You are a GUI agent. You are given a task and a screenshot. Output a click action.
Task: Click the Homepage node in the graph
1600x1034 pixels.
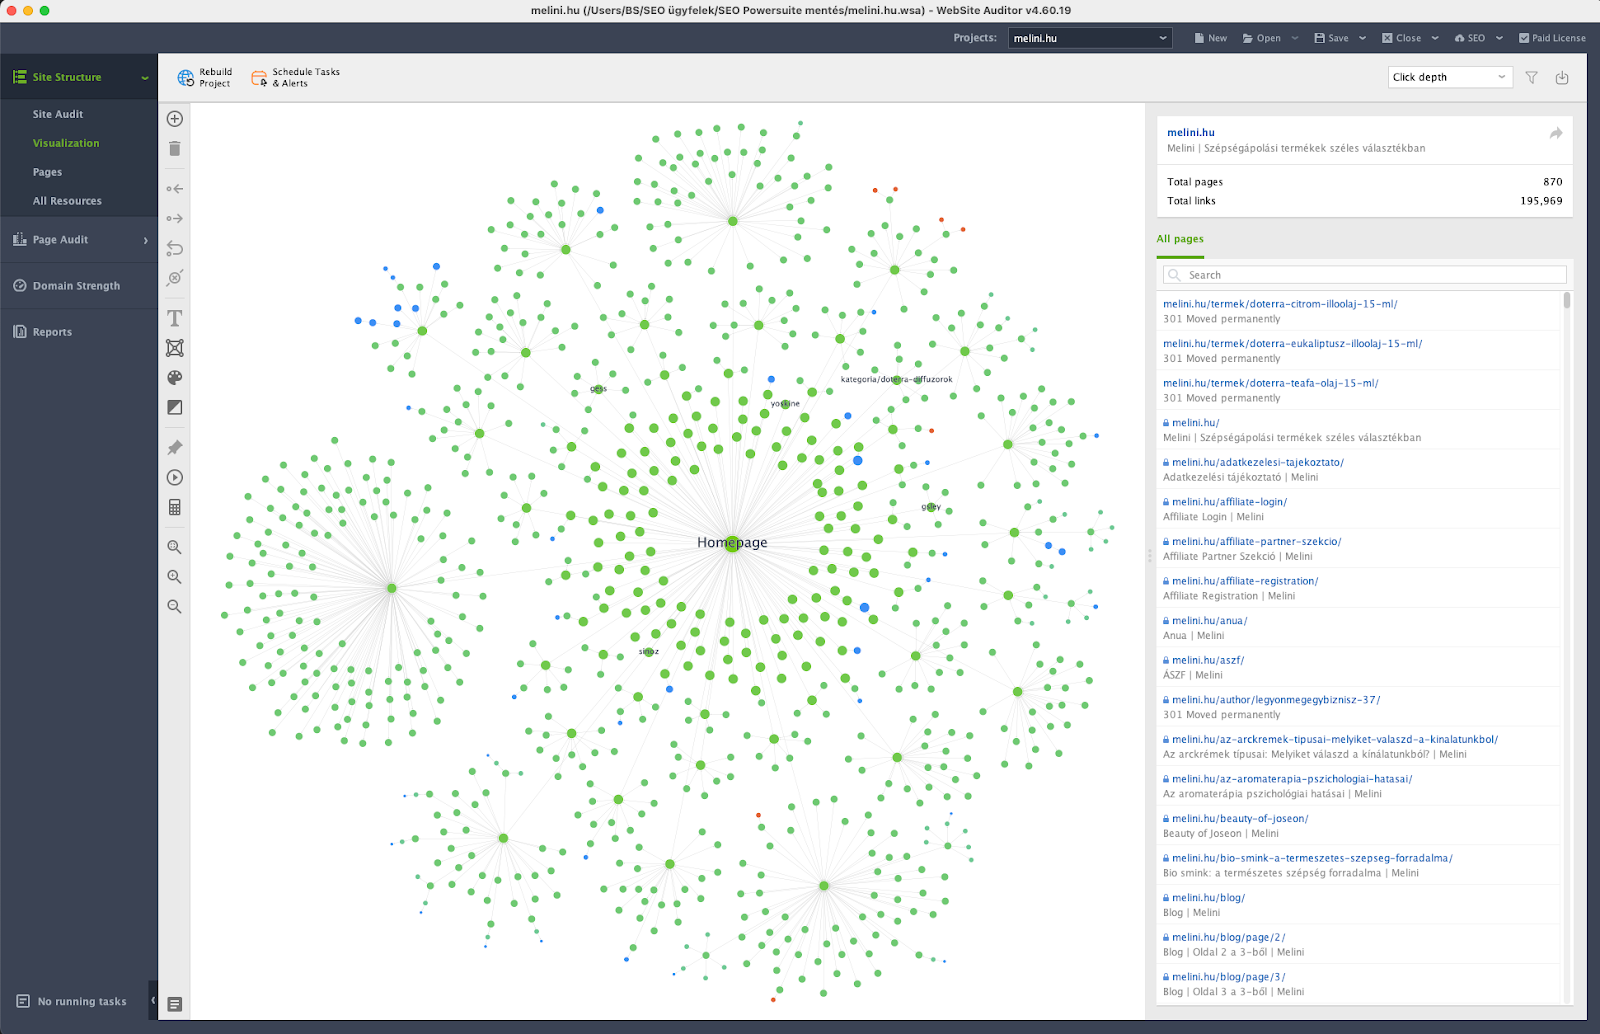pyautogui.click(x=732, y=543)
